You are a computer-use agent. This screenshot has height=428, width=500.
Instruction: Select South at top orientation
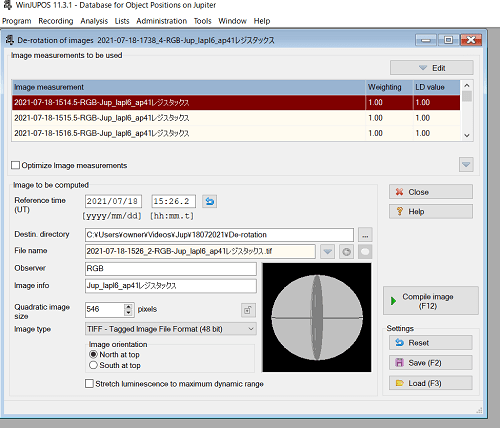coord(93,365)
